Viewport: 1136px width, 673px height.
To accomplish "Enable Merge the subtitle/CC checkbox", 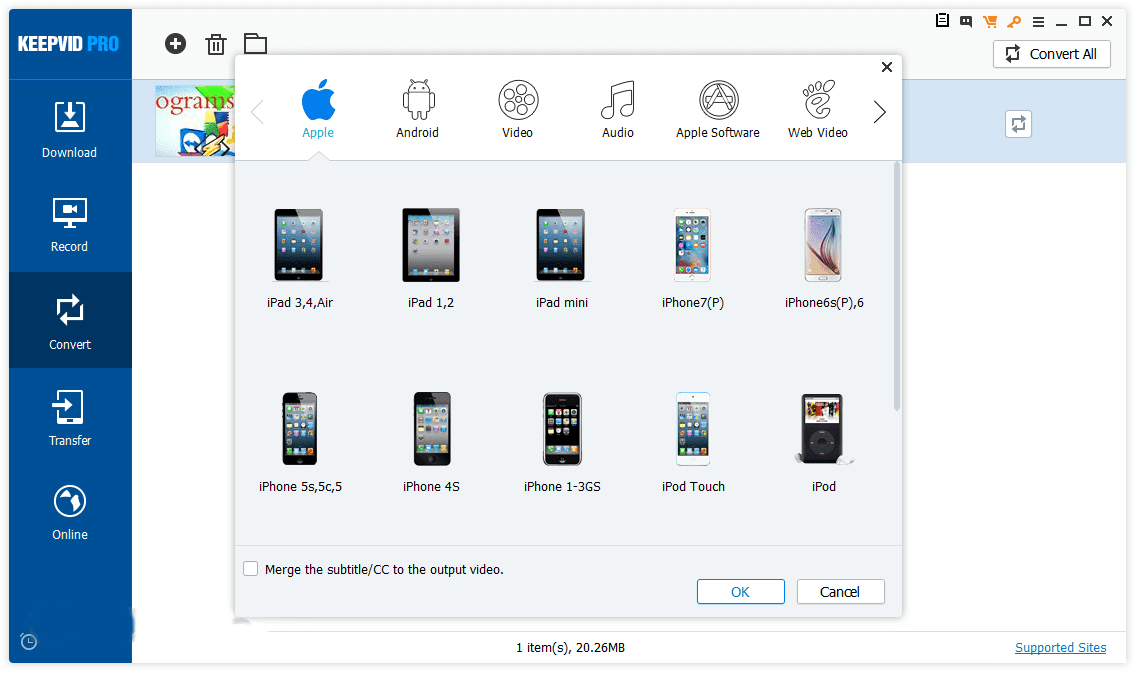I will [x=251, y=569].
